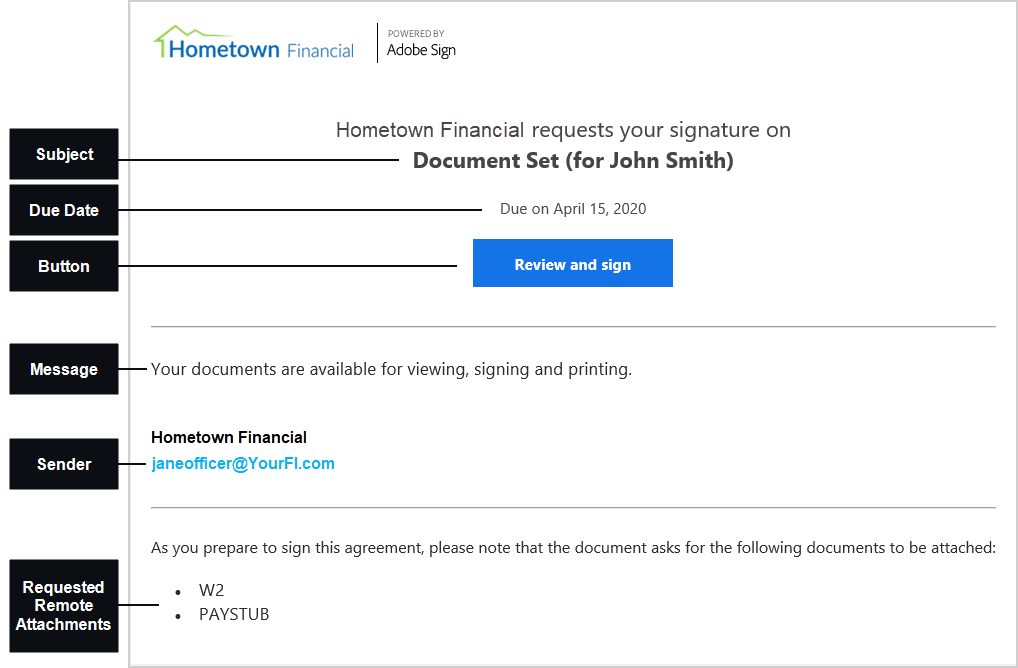This screenshot has height=668, width=1018.
Task: Click the Due on April 15, 2020 text
Action: coord(573,209)
